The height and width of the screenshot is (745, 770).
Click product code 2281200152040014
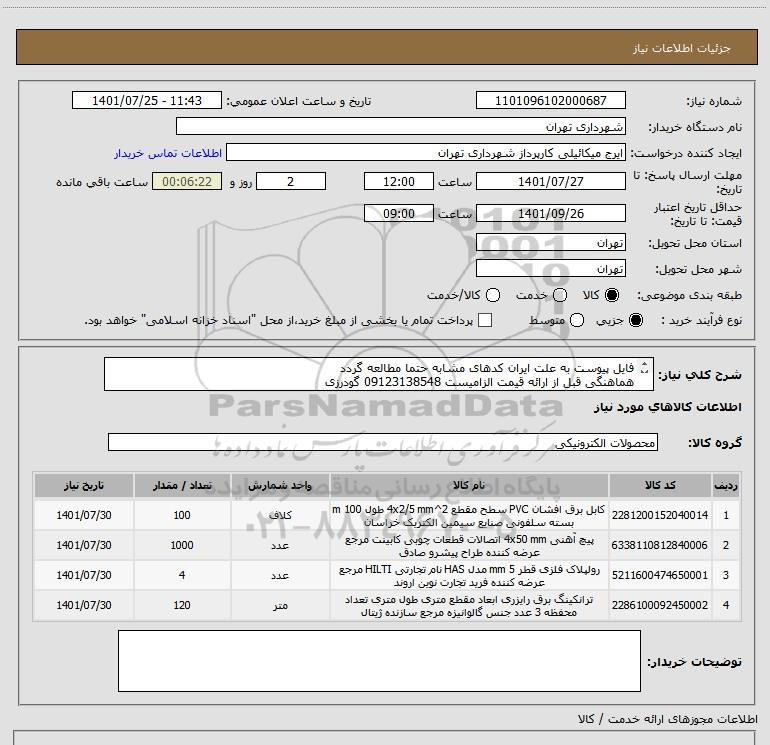coord(660,515)
